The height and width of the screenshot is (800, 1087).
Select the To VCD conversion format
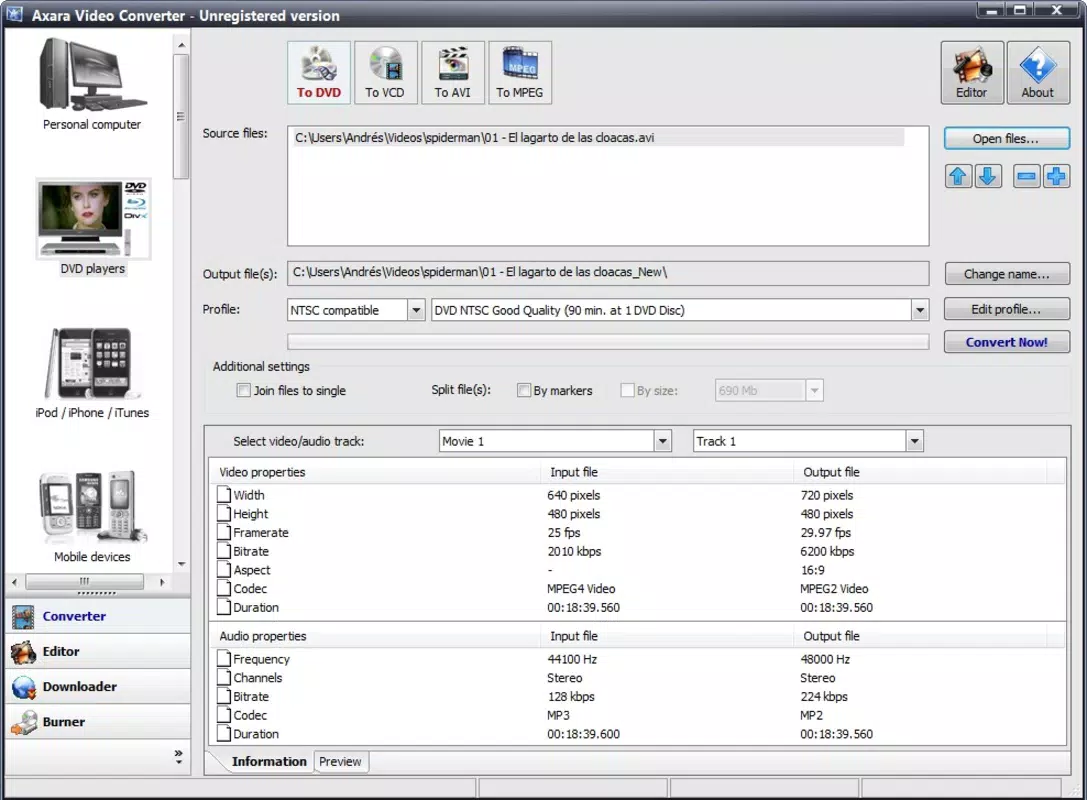(x=385, y=72)
